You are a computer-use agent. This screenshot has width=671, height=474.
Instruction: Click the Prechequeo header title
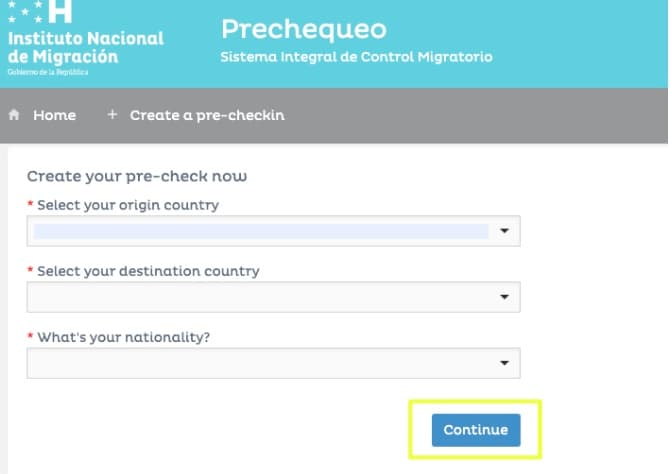[x=303, y=28]
